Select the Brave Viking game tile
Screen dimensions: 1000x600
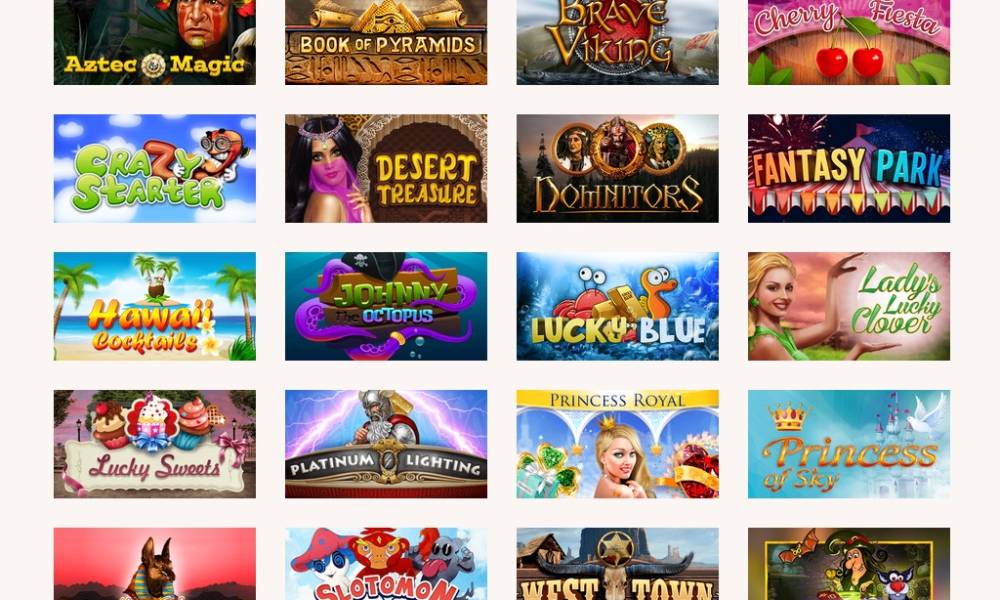click(x=617, y=42)
